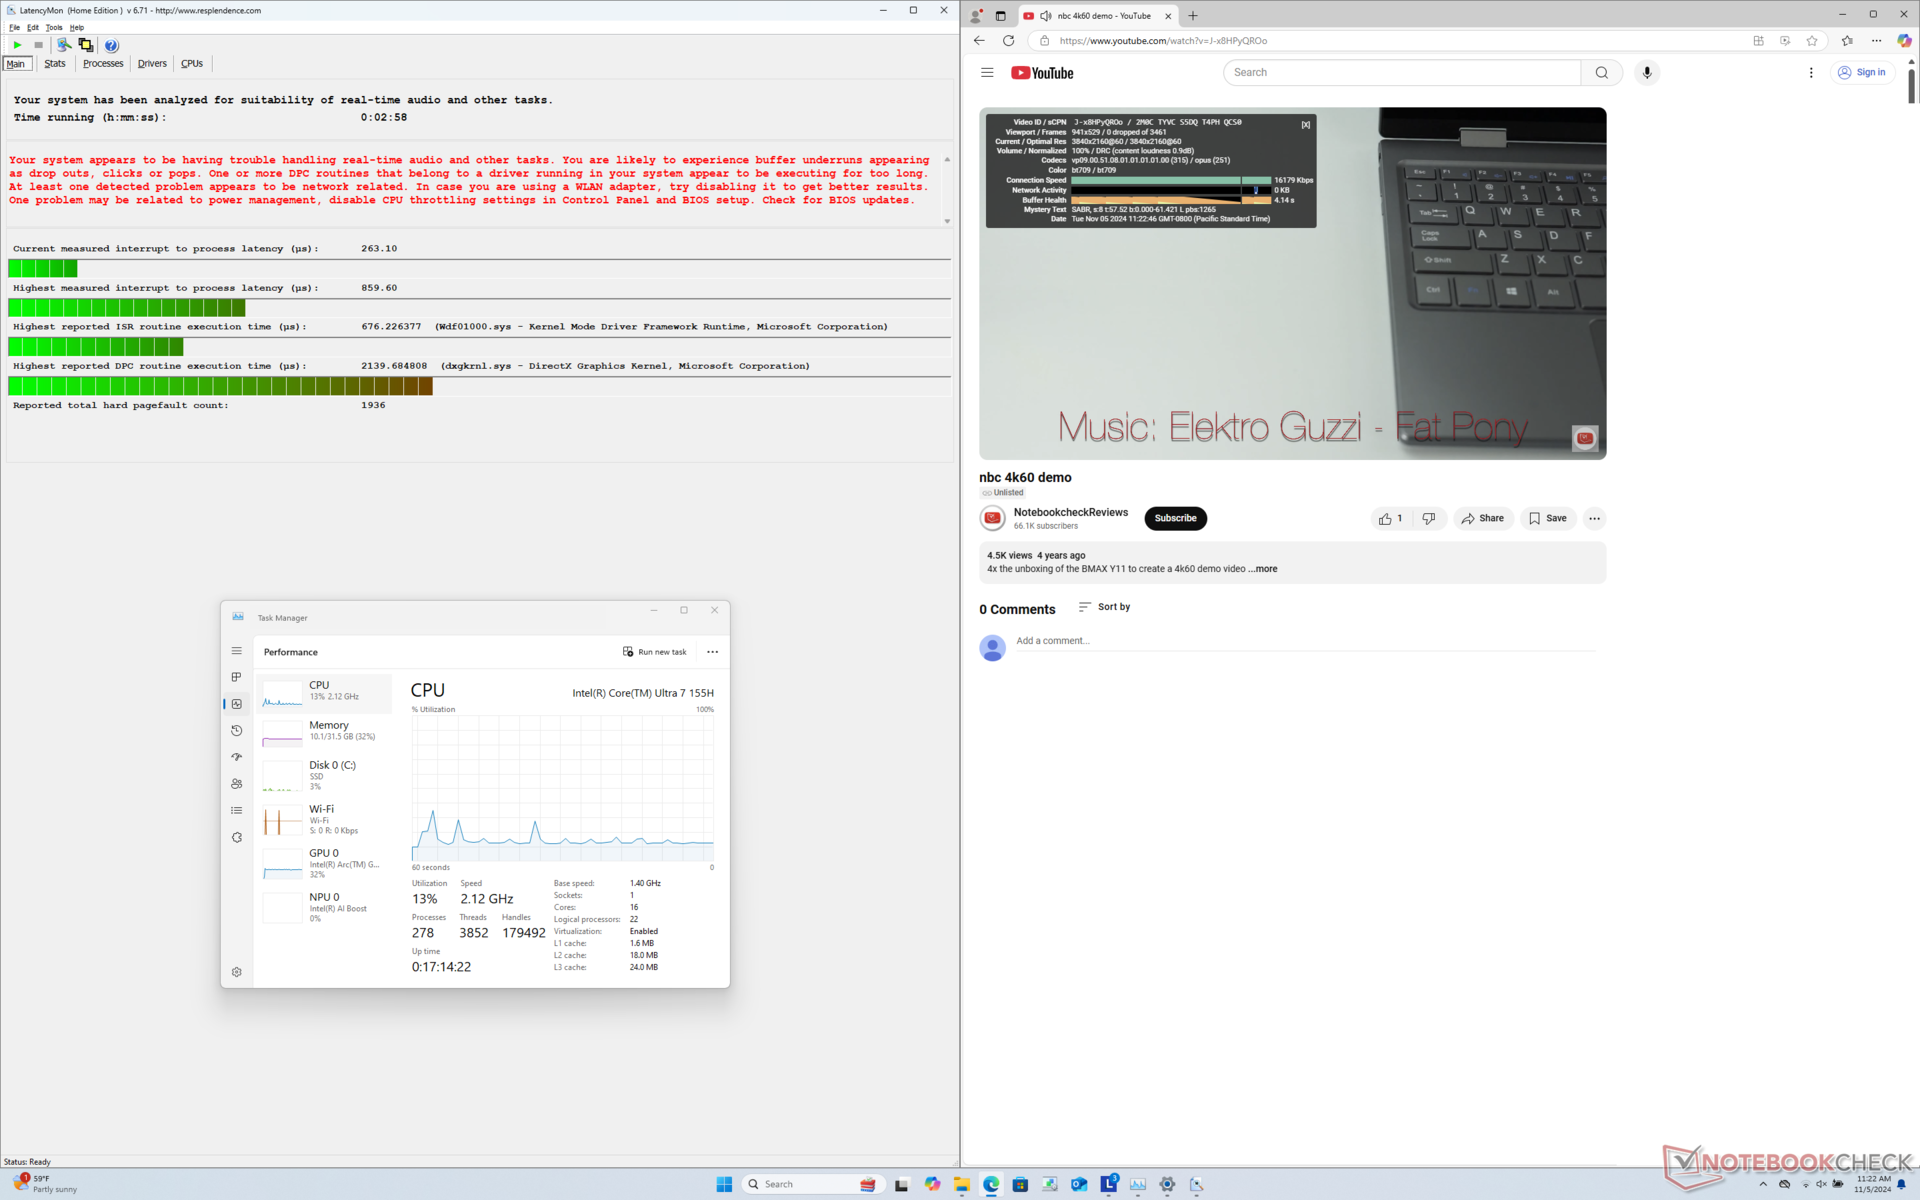Share the nbc 4k60 demo video

tap(1482, 518)
